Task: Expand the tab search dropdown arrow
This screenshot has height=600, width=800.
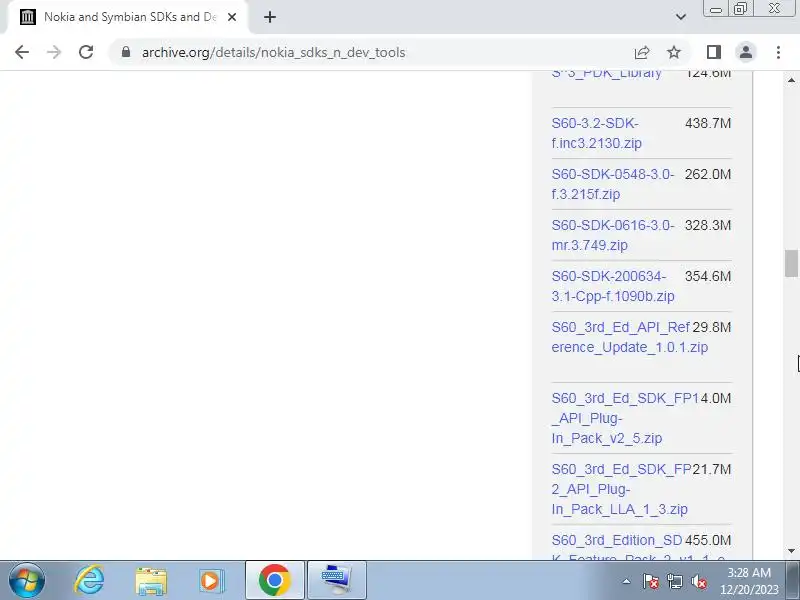Action: click(681, 17)
